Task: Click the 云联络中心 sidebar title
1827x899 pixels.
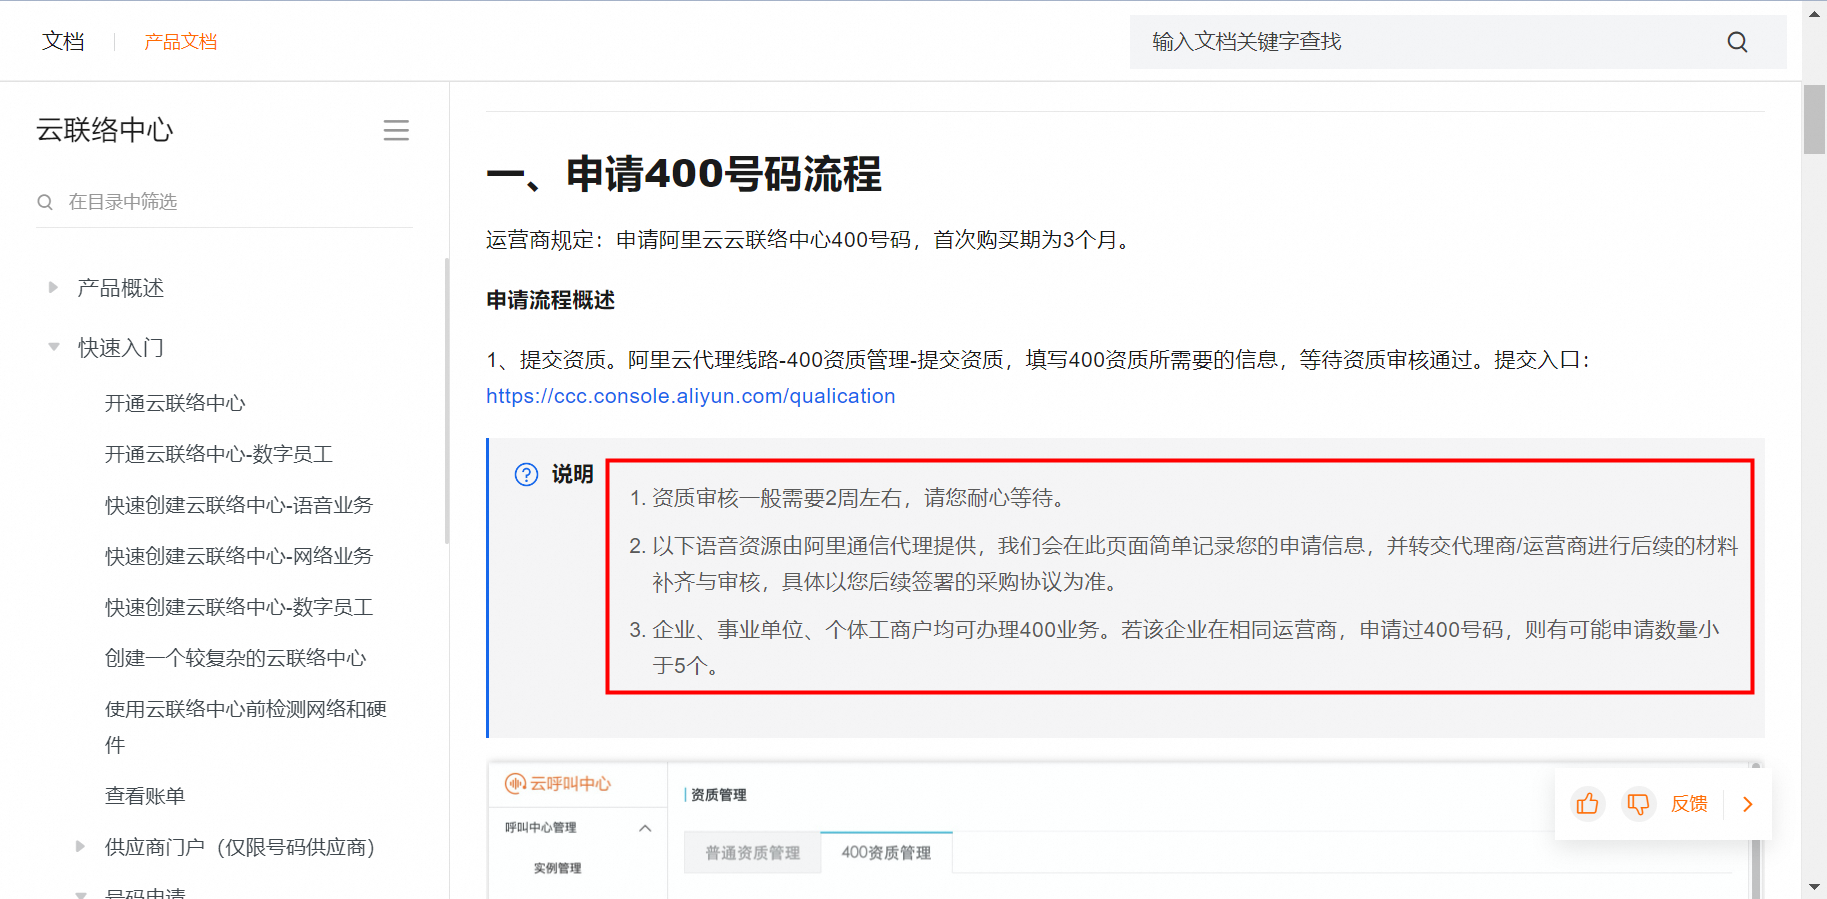Action: [x=105, y=130]
